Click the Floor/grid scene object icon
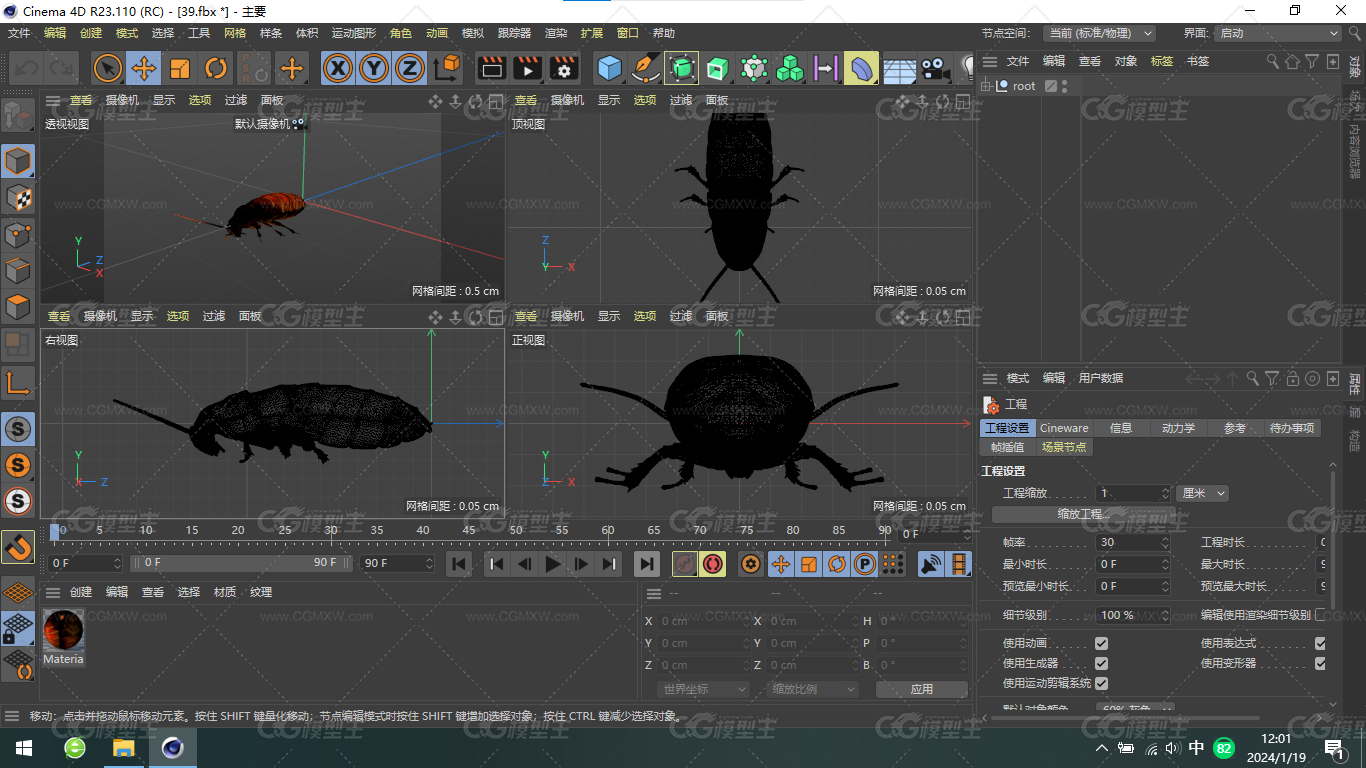Viewport: 1366px width, 768px height. coord(899,68)
